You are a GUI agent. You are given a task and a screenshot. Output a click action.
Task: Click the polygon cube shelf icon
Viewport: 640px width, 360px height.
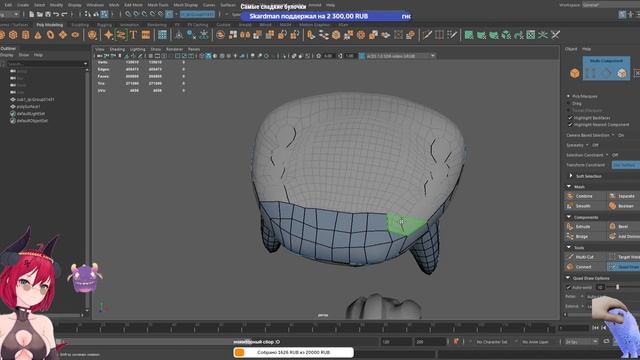tap(13, 35)
